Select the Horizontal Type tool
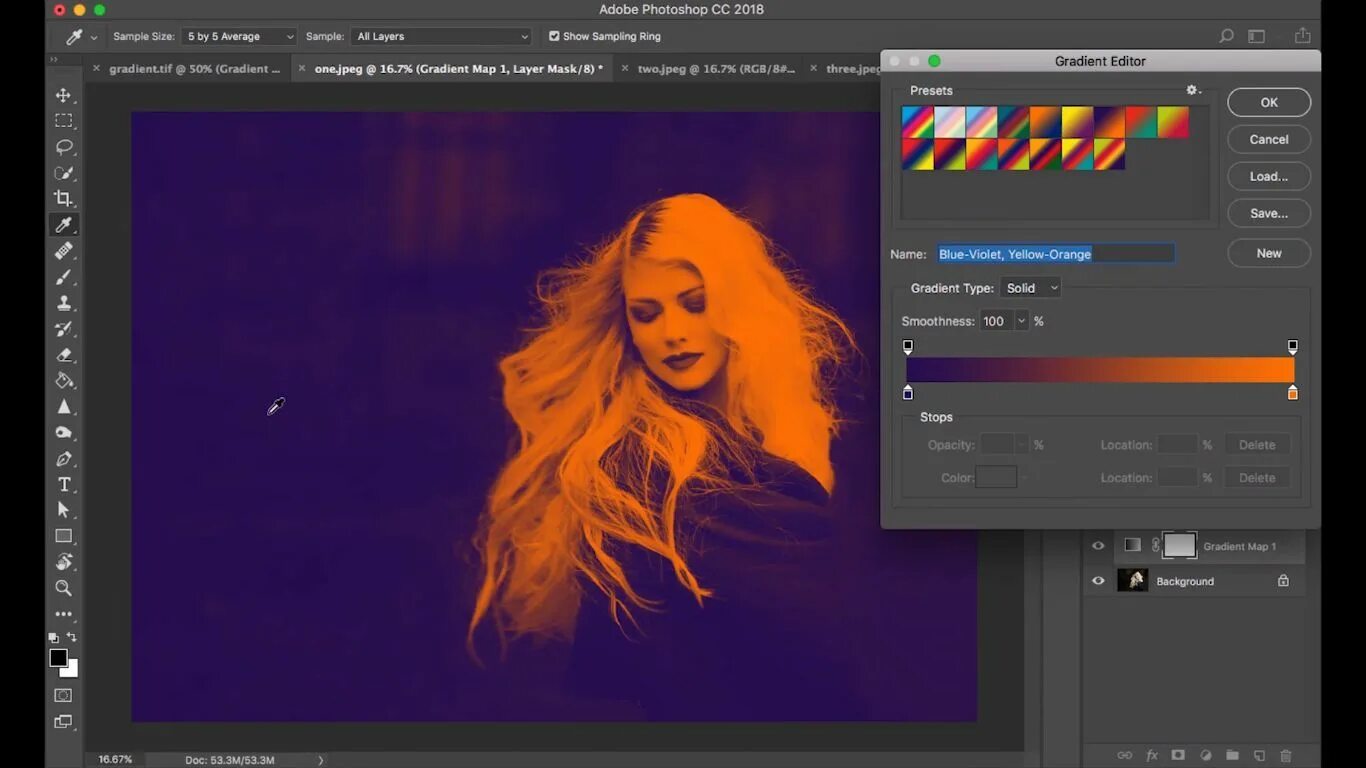The image size is (1366, 768). click(x=63, y=485)
